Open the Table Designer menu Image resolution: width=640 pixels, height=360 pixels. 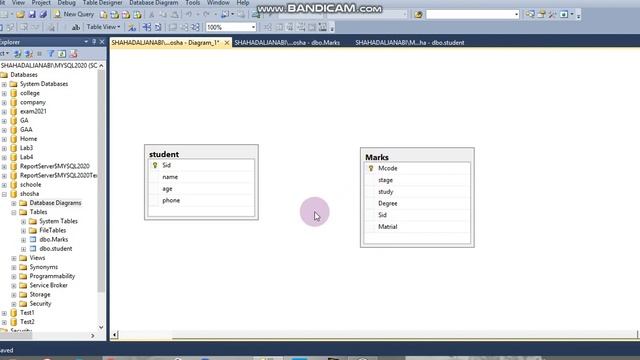tap(102, 3)
